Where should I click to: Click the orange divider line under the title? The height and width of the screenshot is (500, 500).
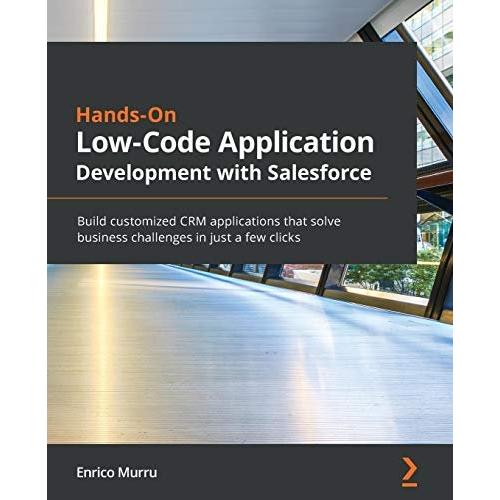tap(218, 198)
